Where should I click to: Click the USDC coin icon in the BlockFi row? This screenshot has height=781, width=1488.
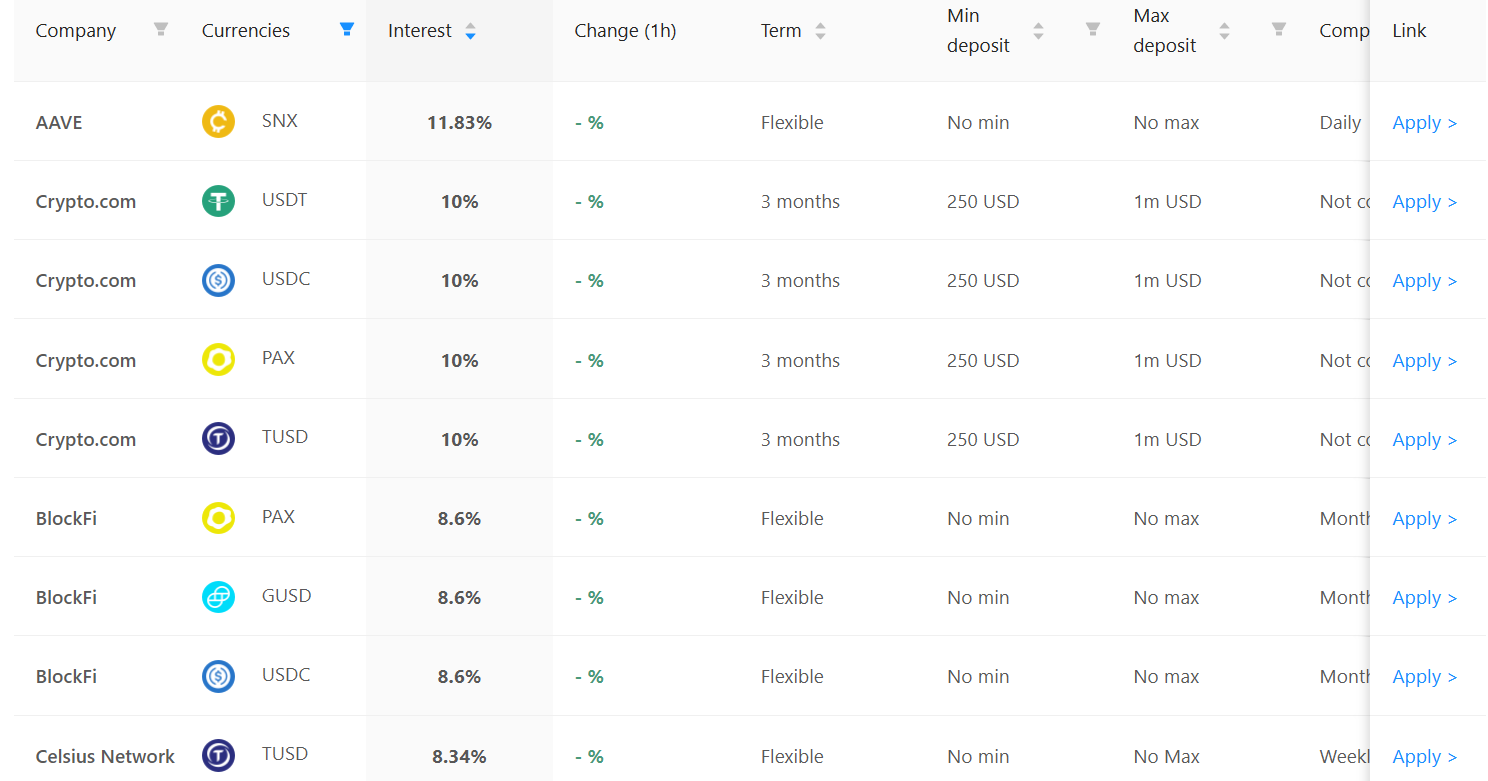click(218, 676)
